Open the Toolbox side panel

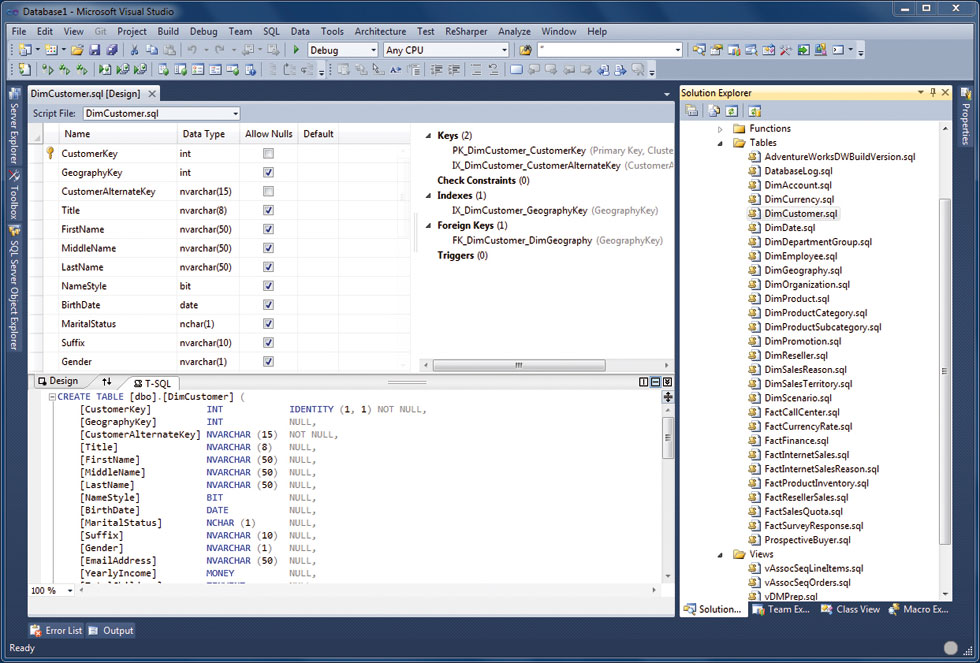point(14,194)
